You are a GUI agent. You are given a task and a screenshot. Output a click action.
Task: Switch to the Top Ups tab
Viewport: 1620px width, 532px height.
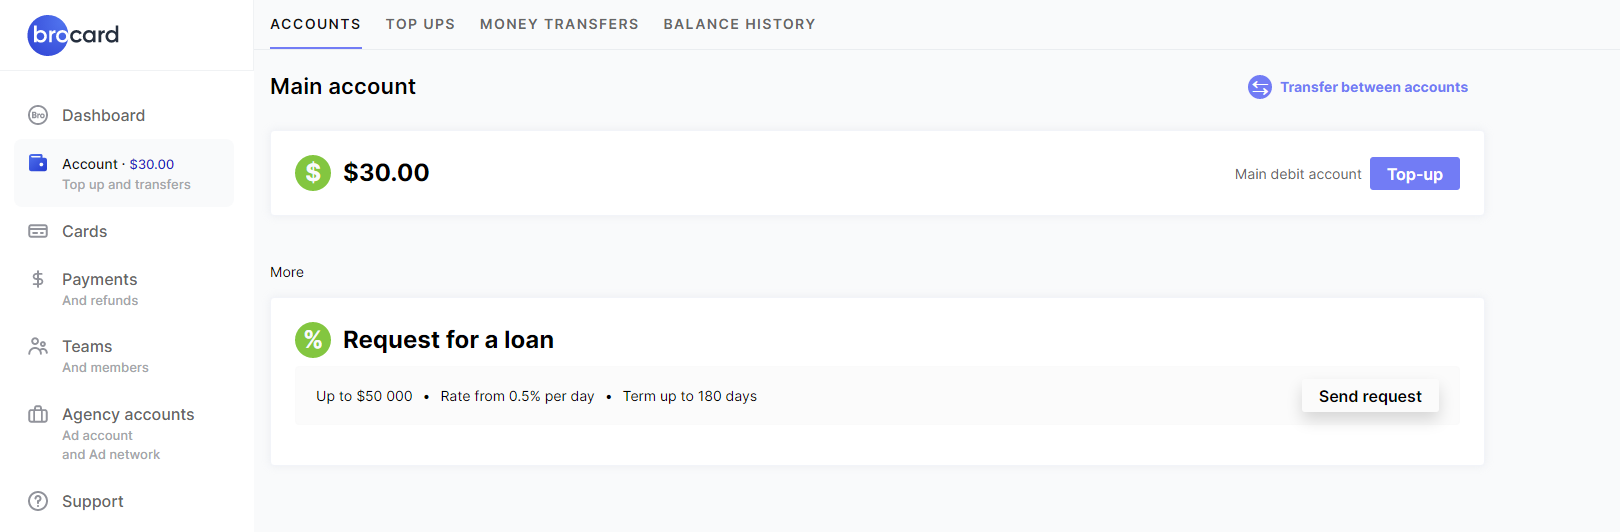(x=420, y=24)
